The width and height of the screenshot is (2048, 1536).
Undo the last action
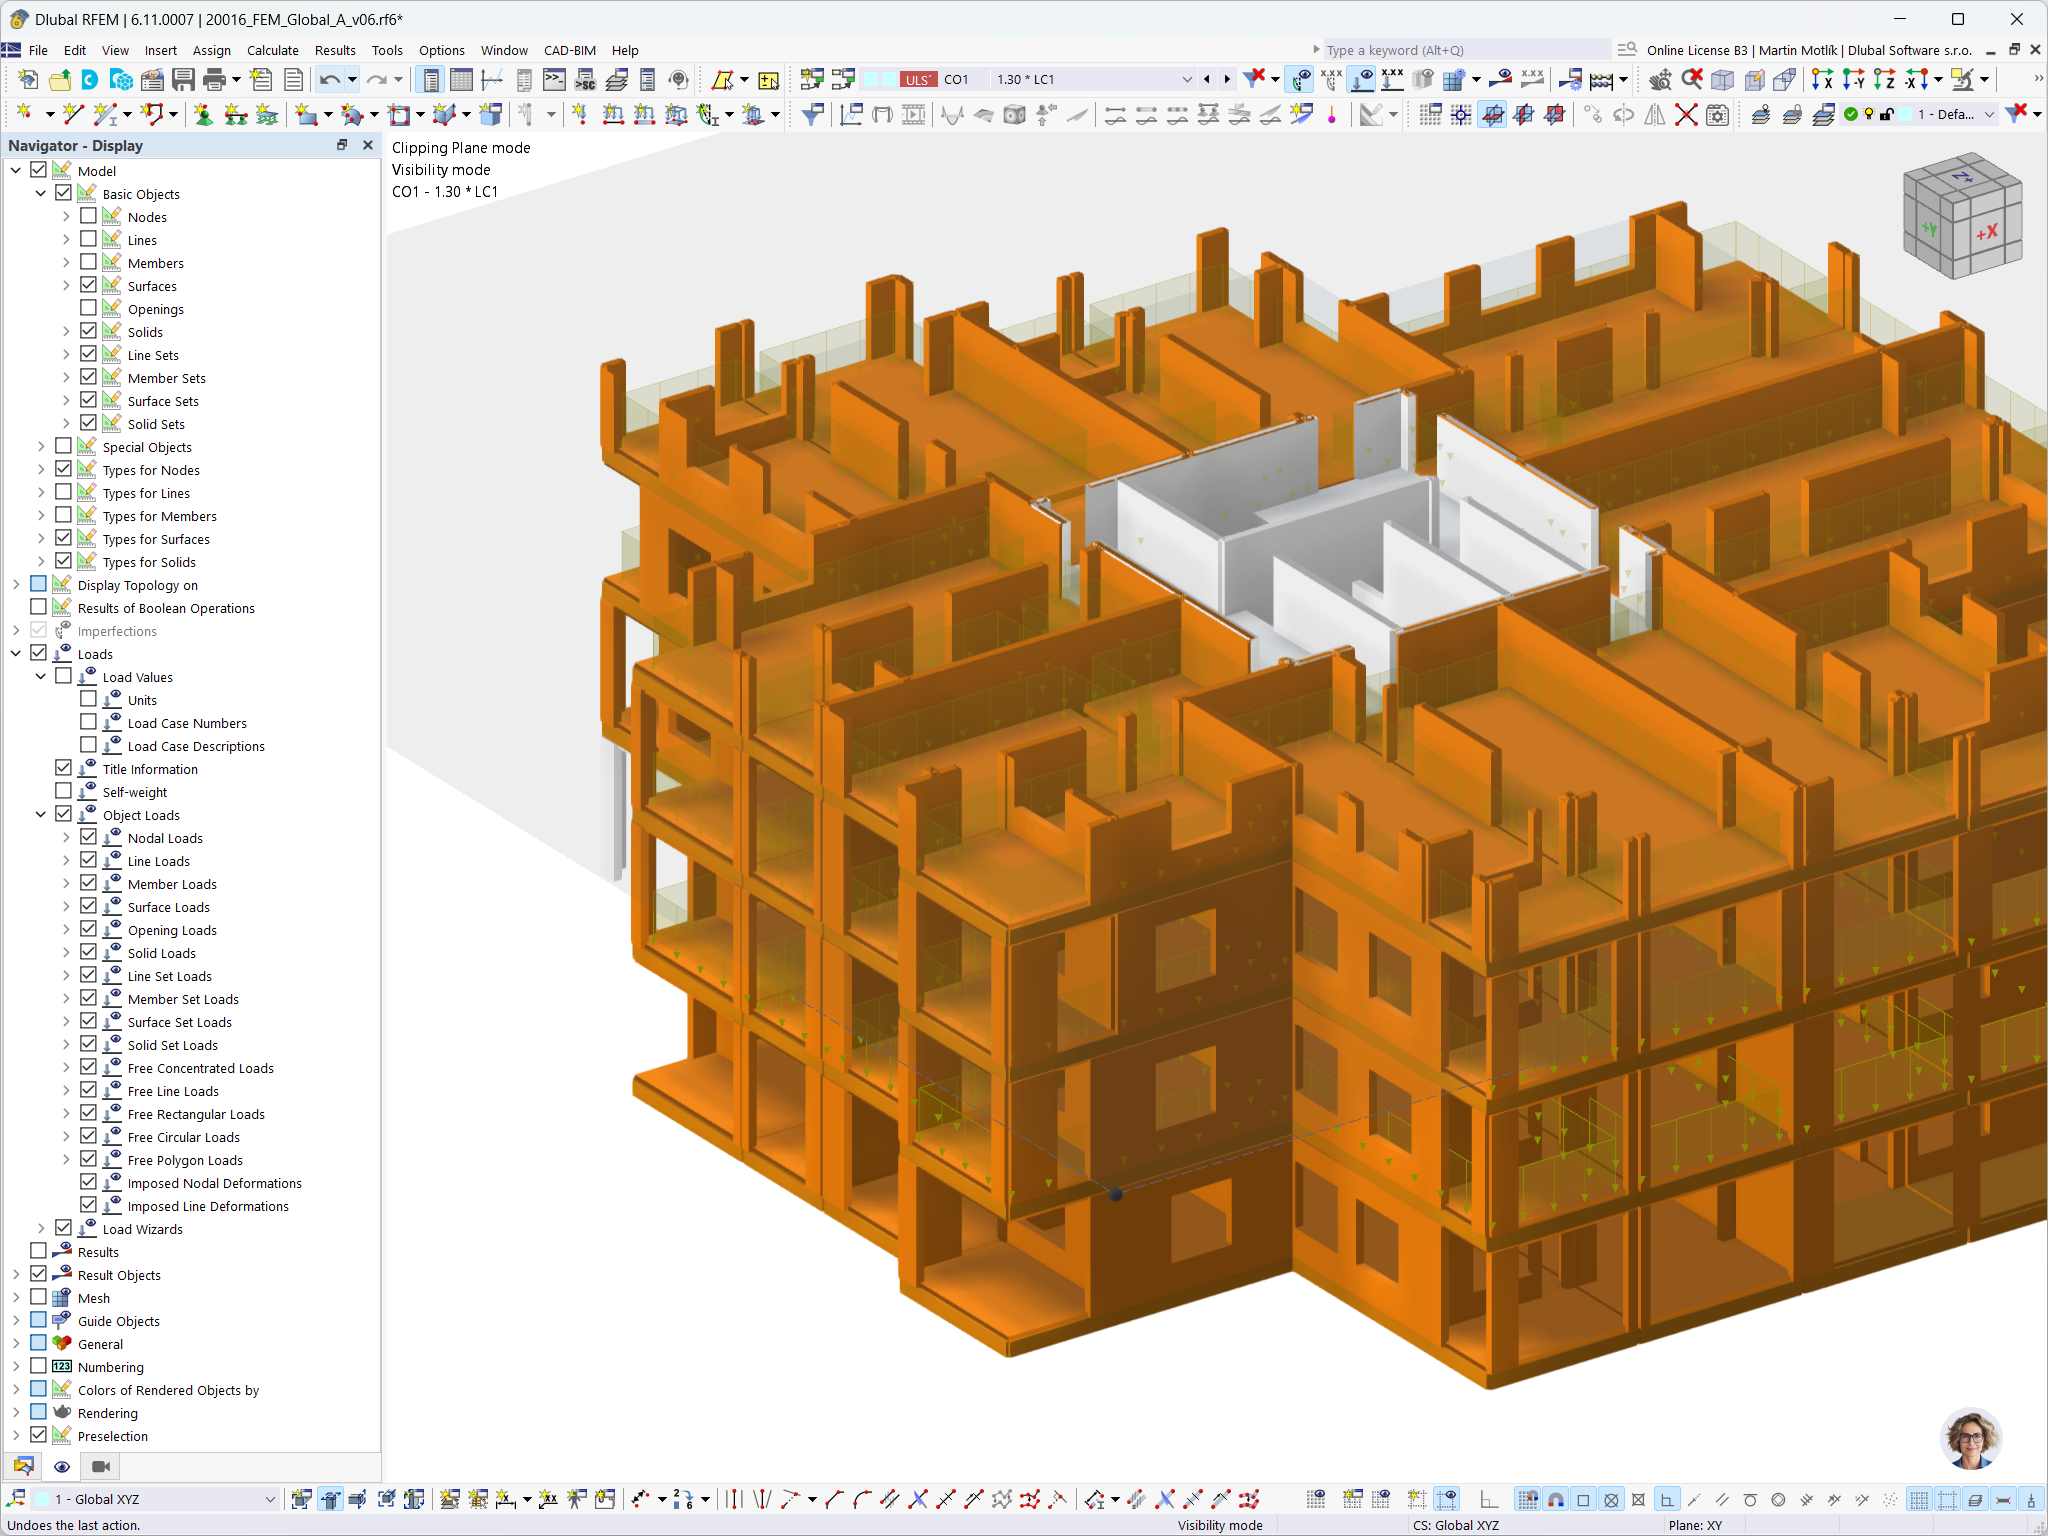330,80
